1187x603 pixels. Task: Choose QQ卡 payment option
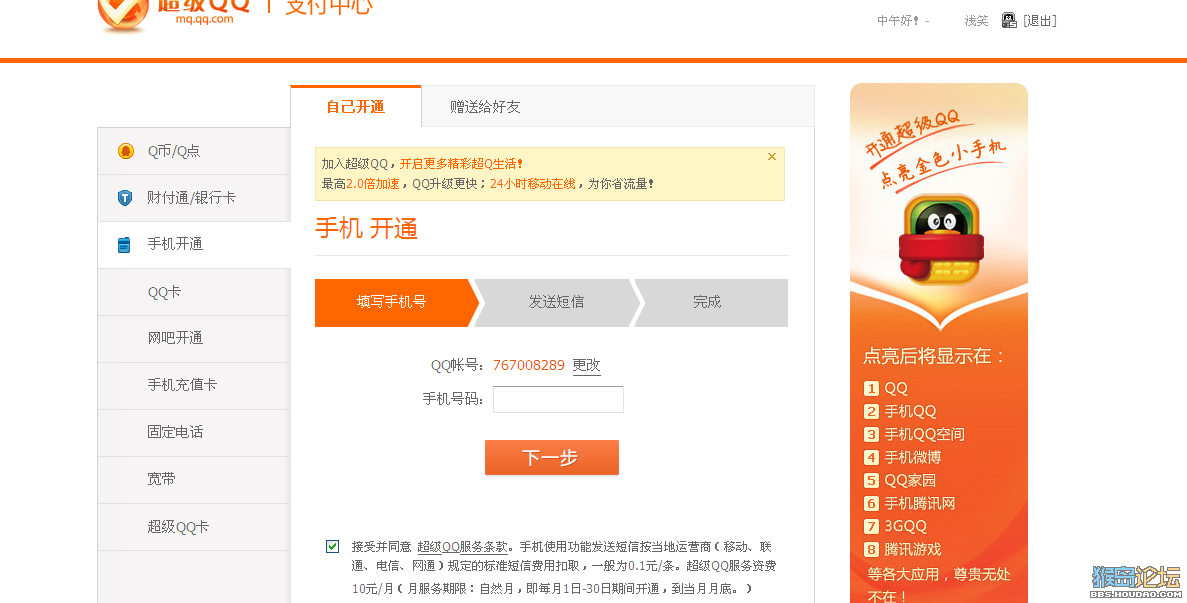(194, 292)
